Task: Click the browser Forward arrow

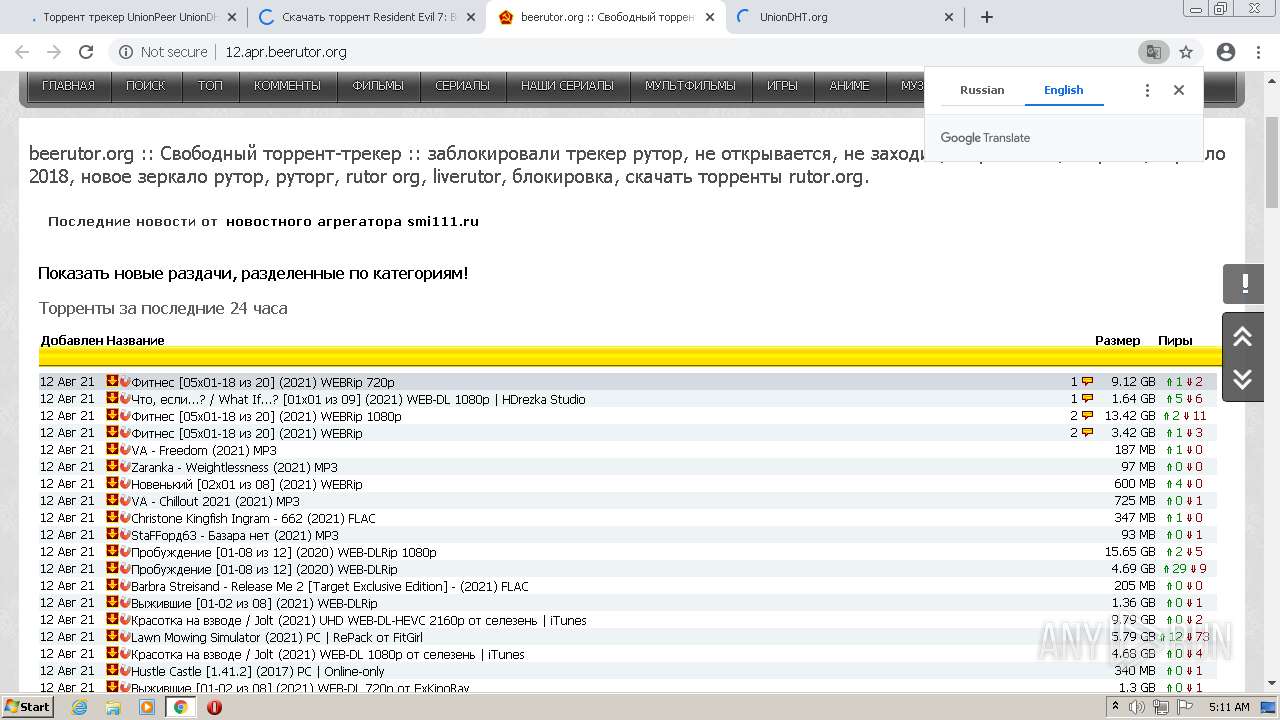Action: click(x=54, y=52)
